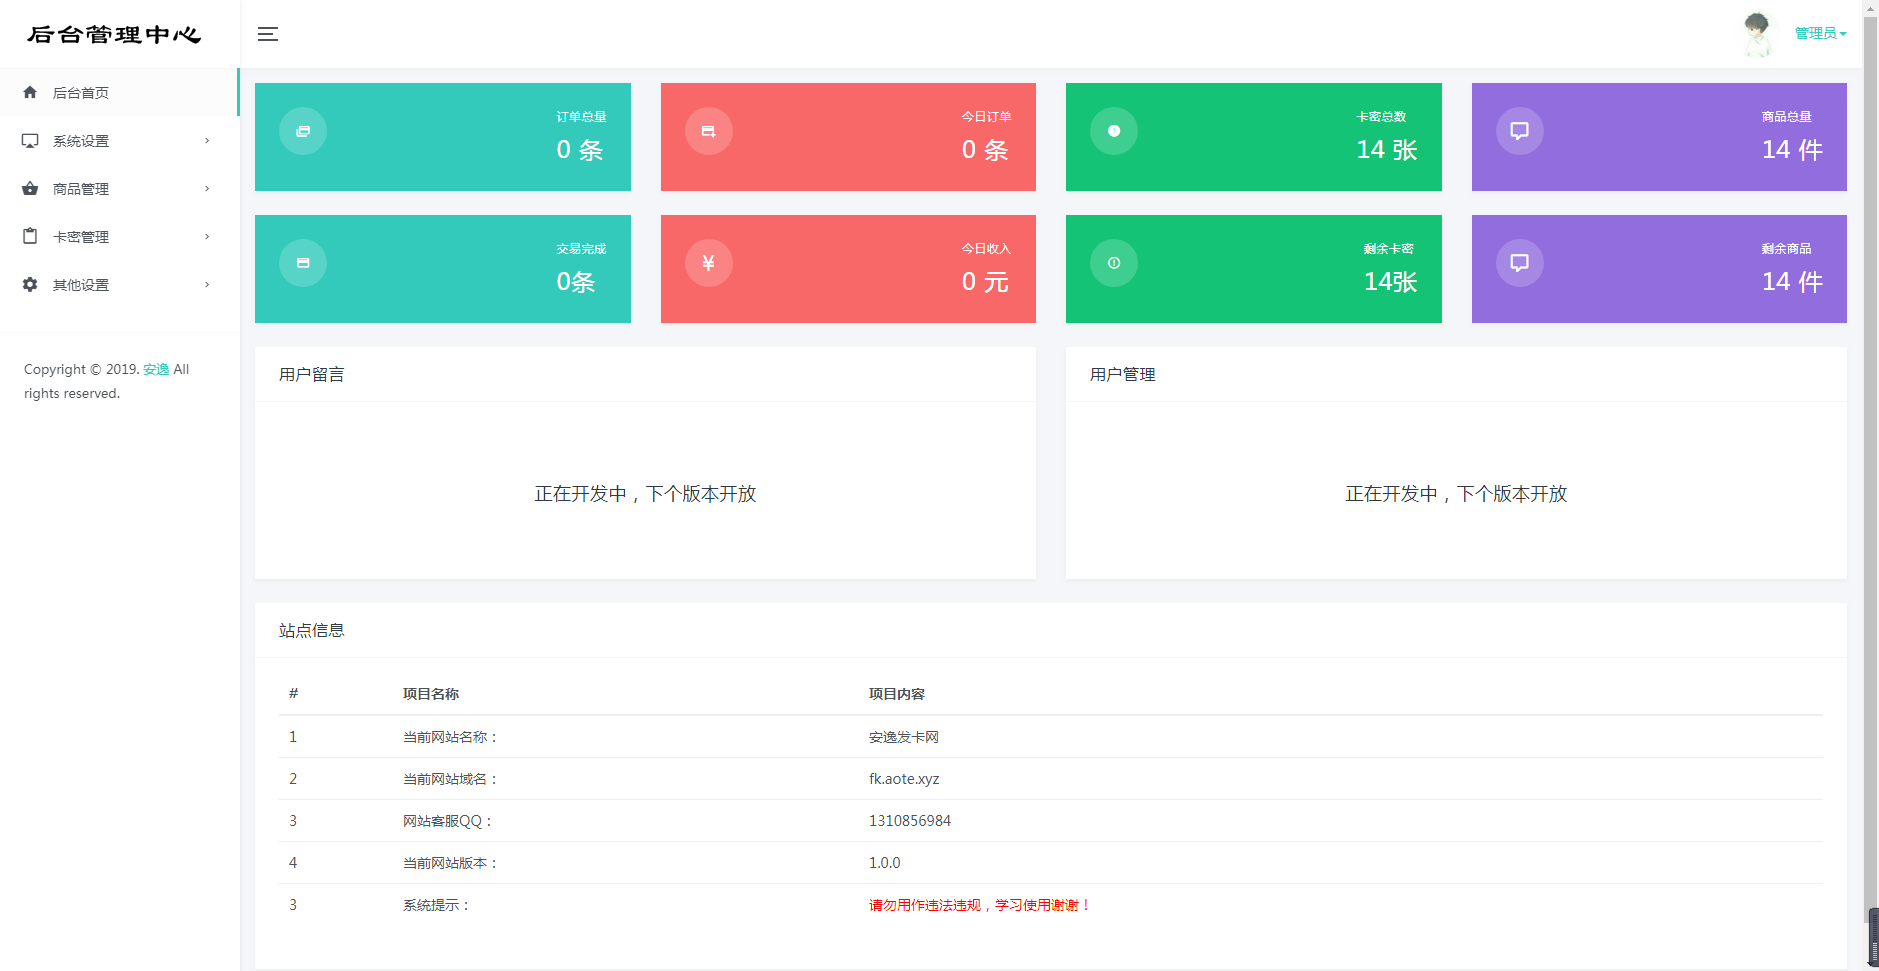Click the gear icon beside 其他设置

click(30, 284)
